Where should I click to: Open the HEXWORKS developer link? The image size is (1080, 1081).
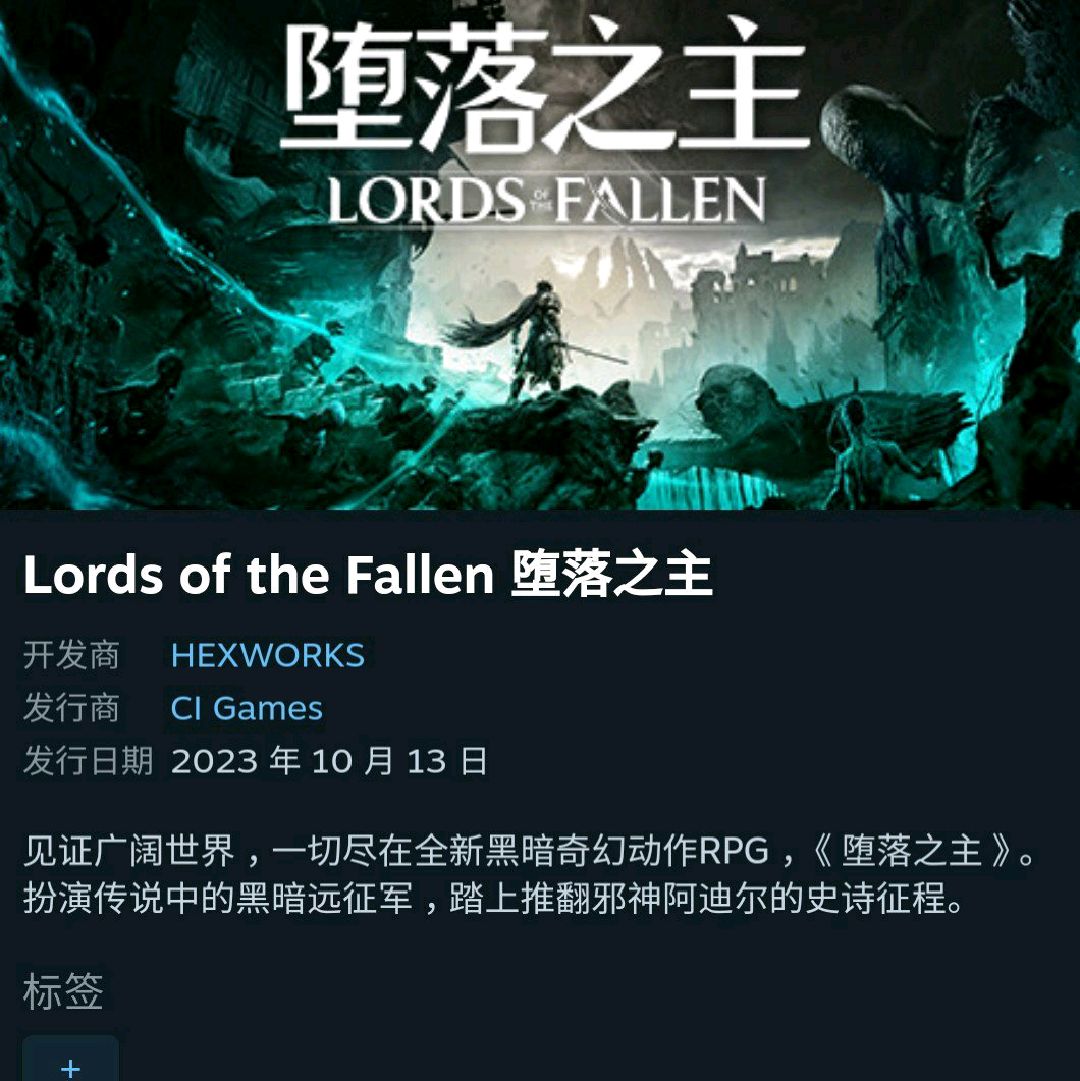tap(267, 655)
